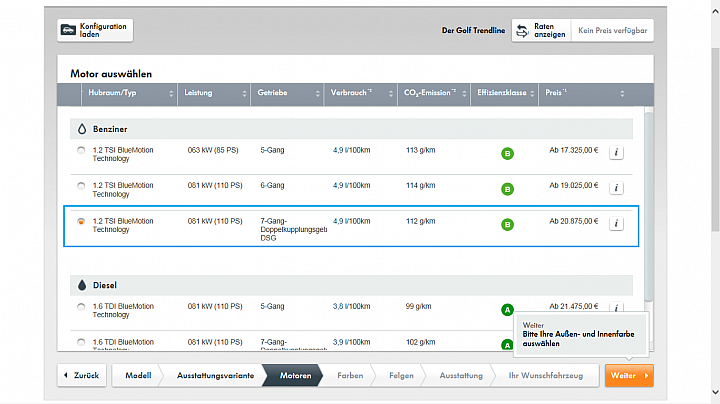Open info for the 17.325,00 € engine
Image resolution: width=720 pixels, height=404 pixels.
pos(616,152)
